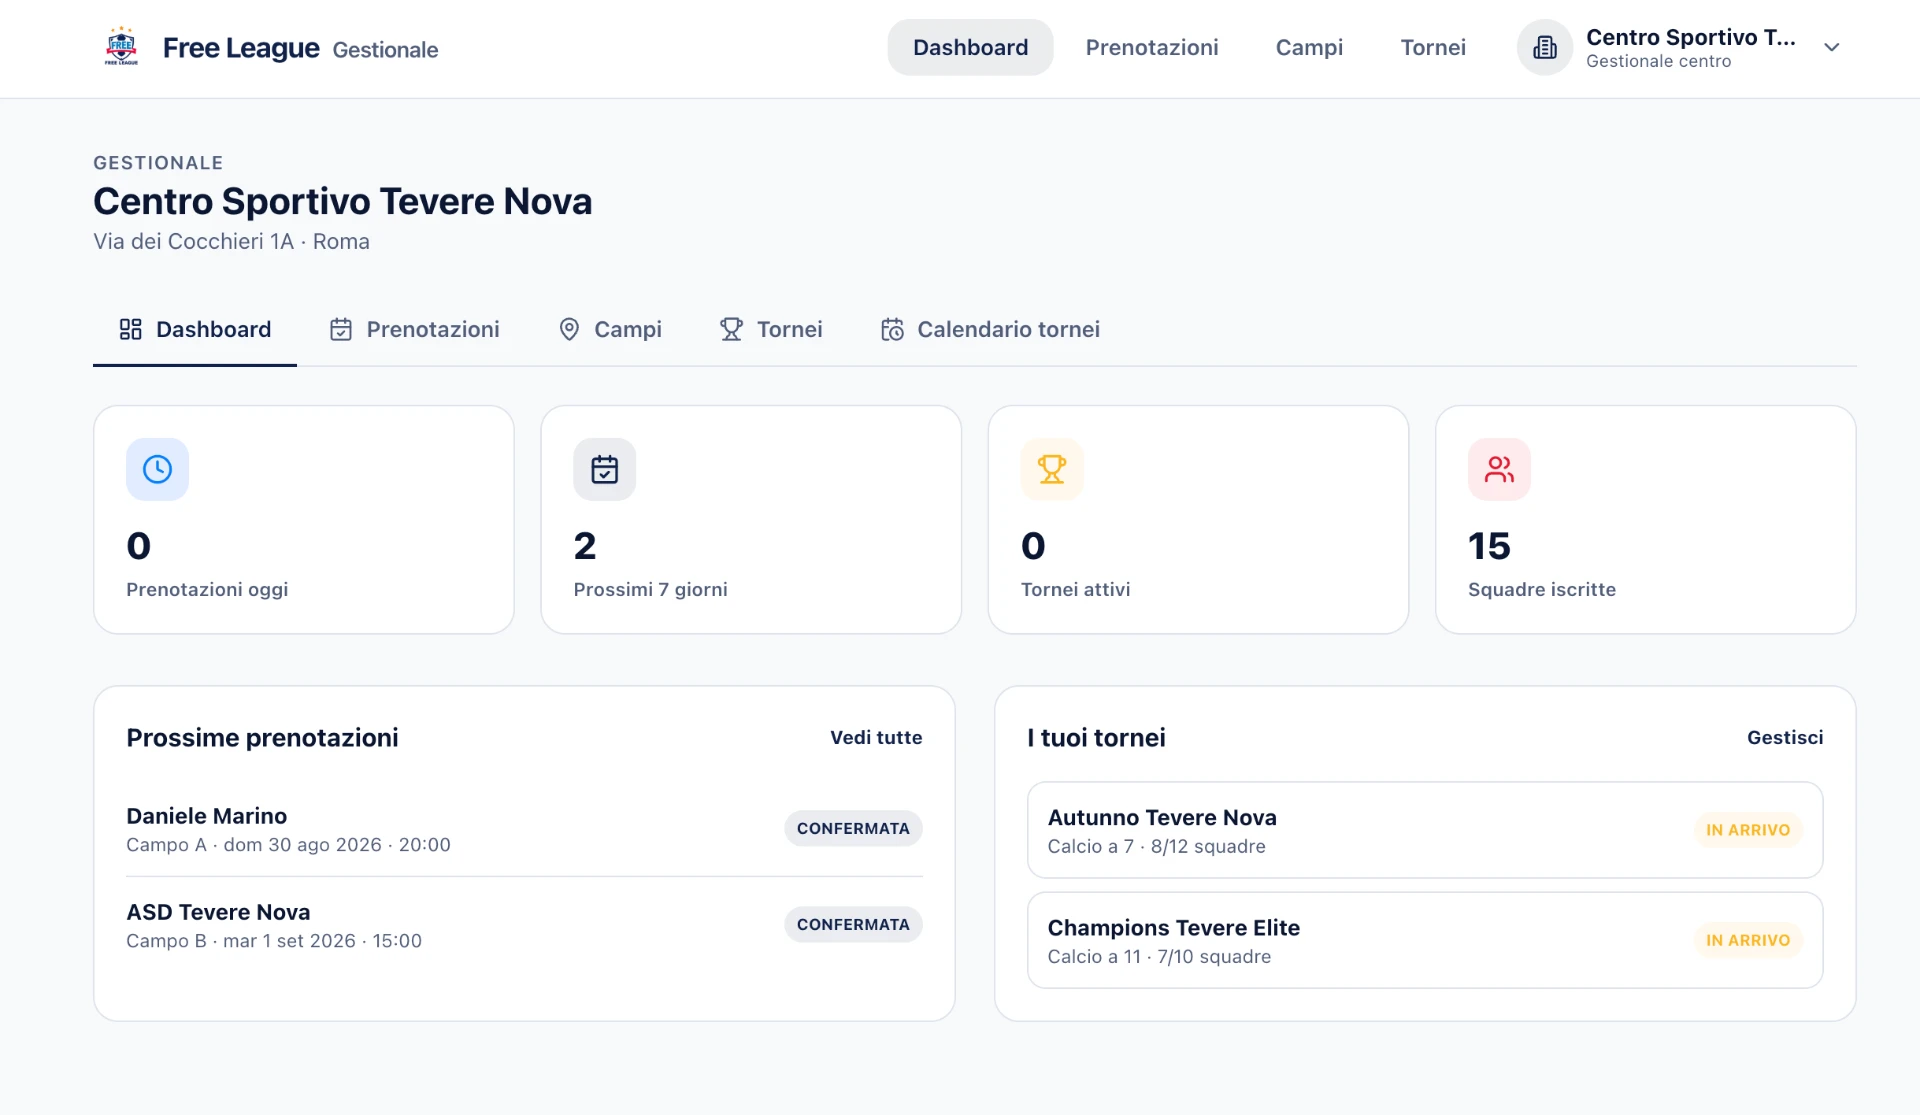The width and height of the screenshot is (1920, 1115).
Task: Click the Gestisci link in I tuoi tornei
Action: (x=1785, y=737)
